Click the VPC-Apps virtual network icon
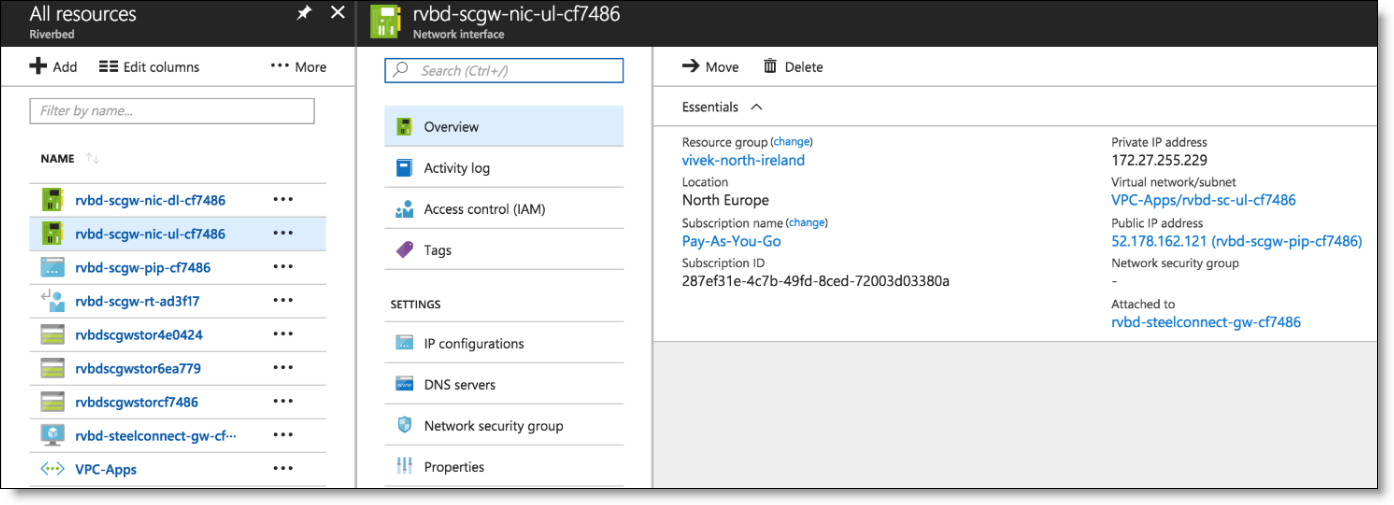The height and width of the screenshot is (505, 1394). pos(52,469)
